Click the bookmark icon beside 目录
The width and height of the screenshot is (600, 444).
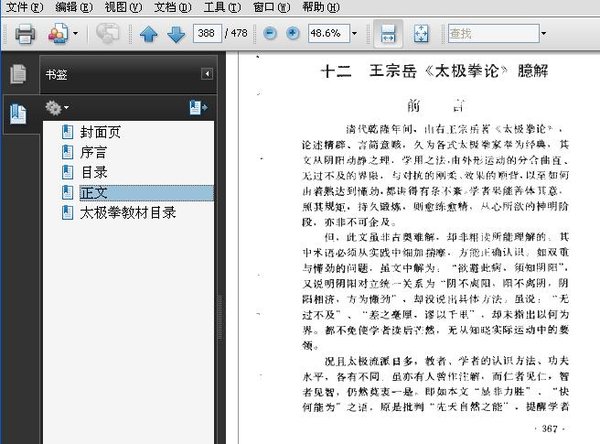(67, 172)
